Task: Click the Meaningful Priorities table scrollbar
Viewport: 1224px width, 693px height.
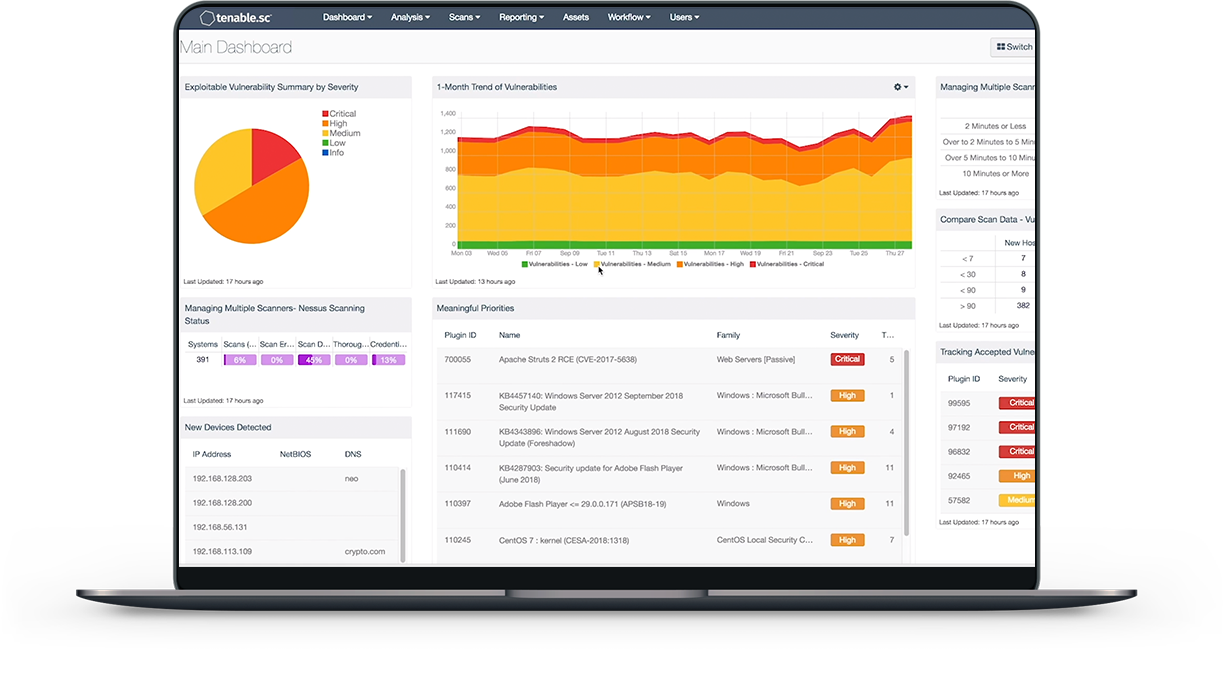Action: (x=907, y=440)
